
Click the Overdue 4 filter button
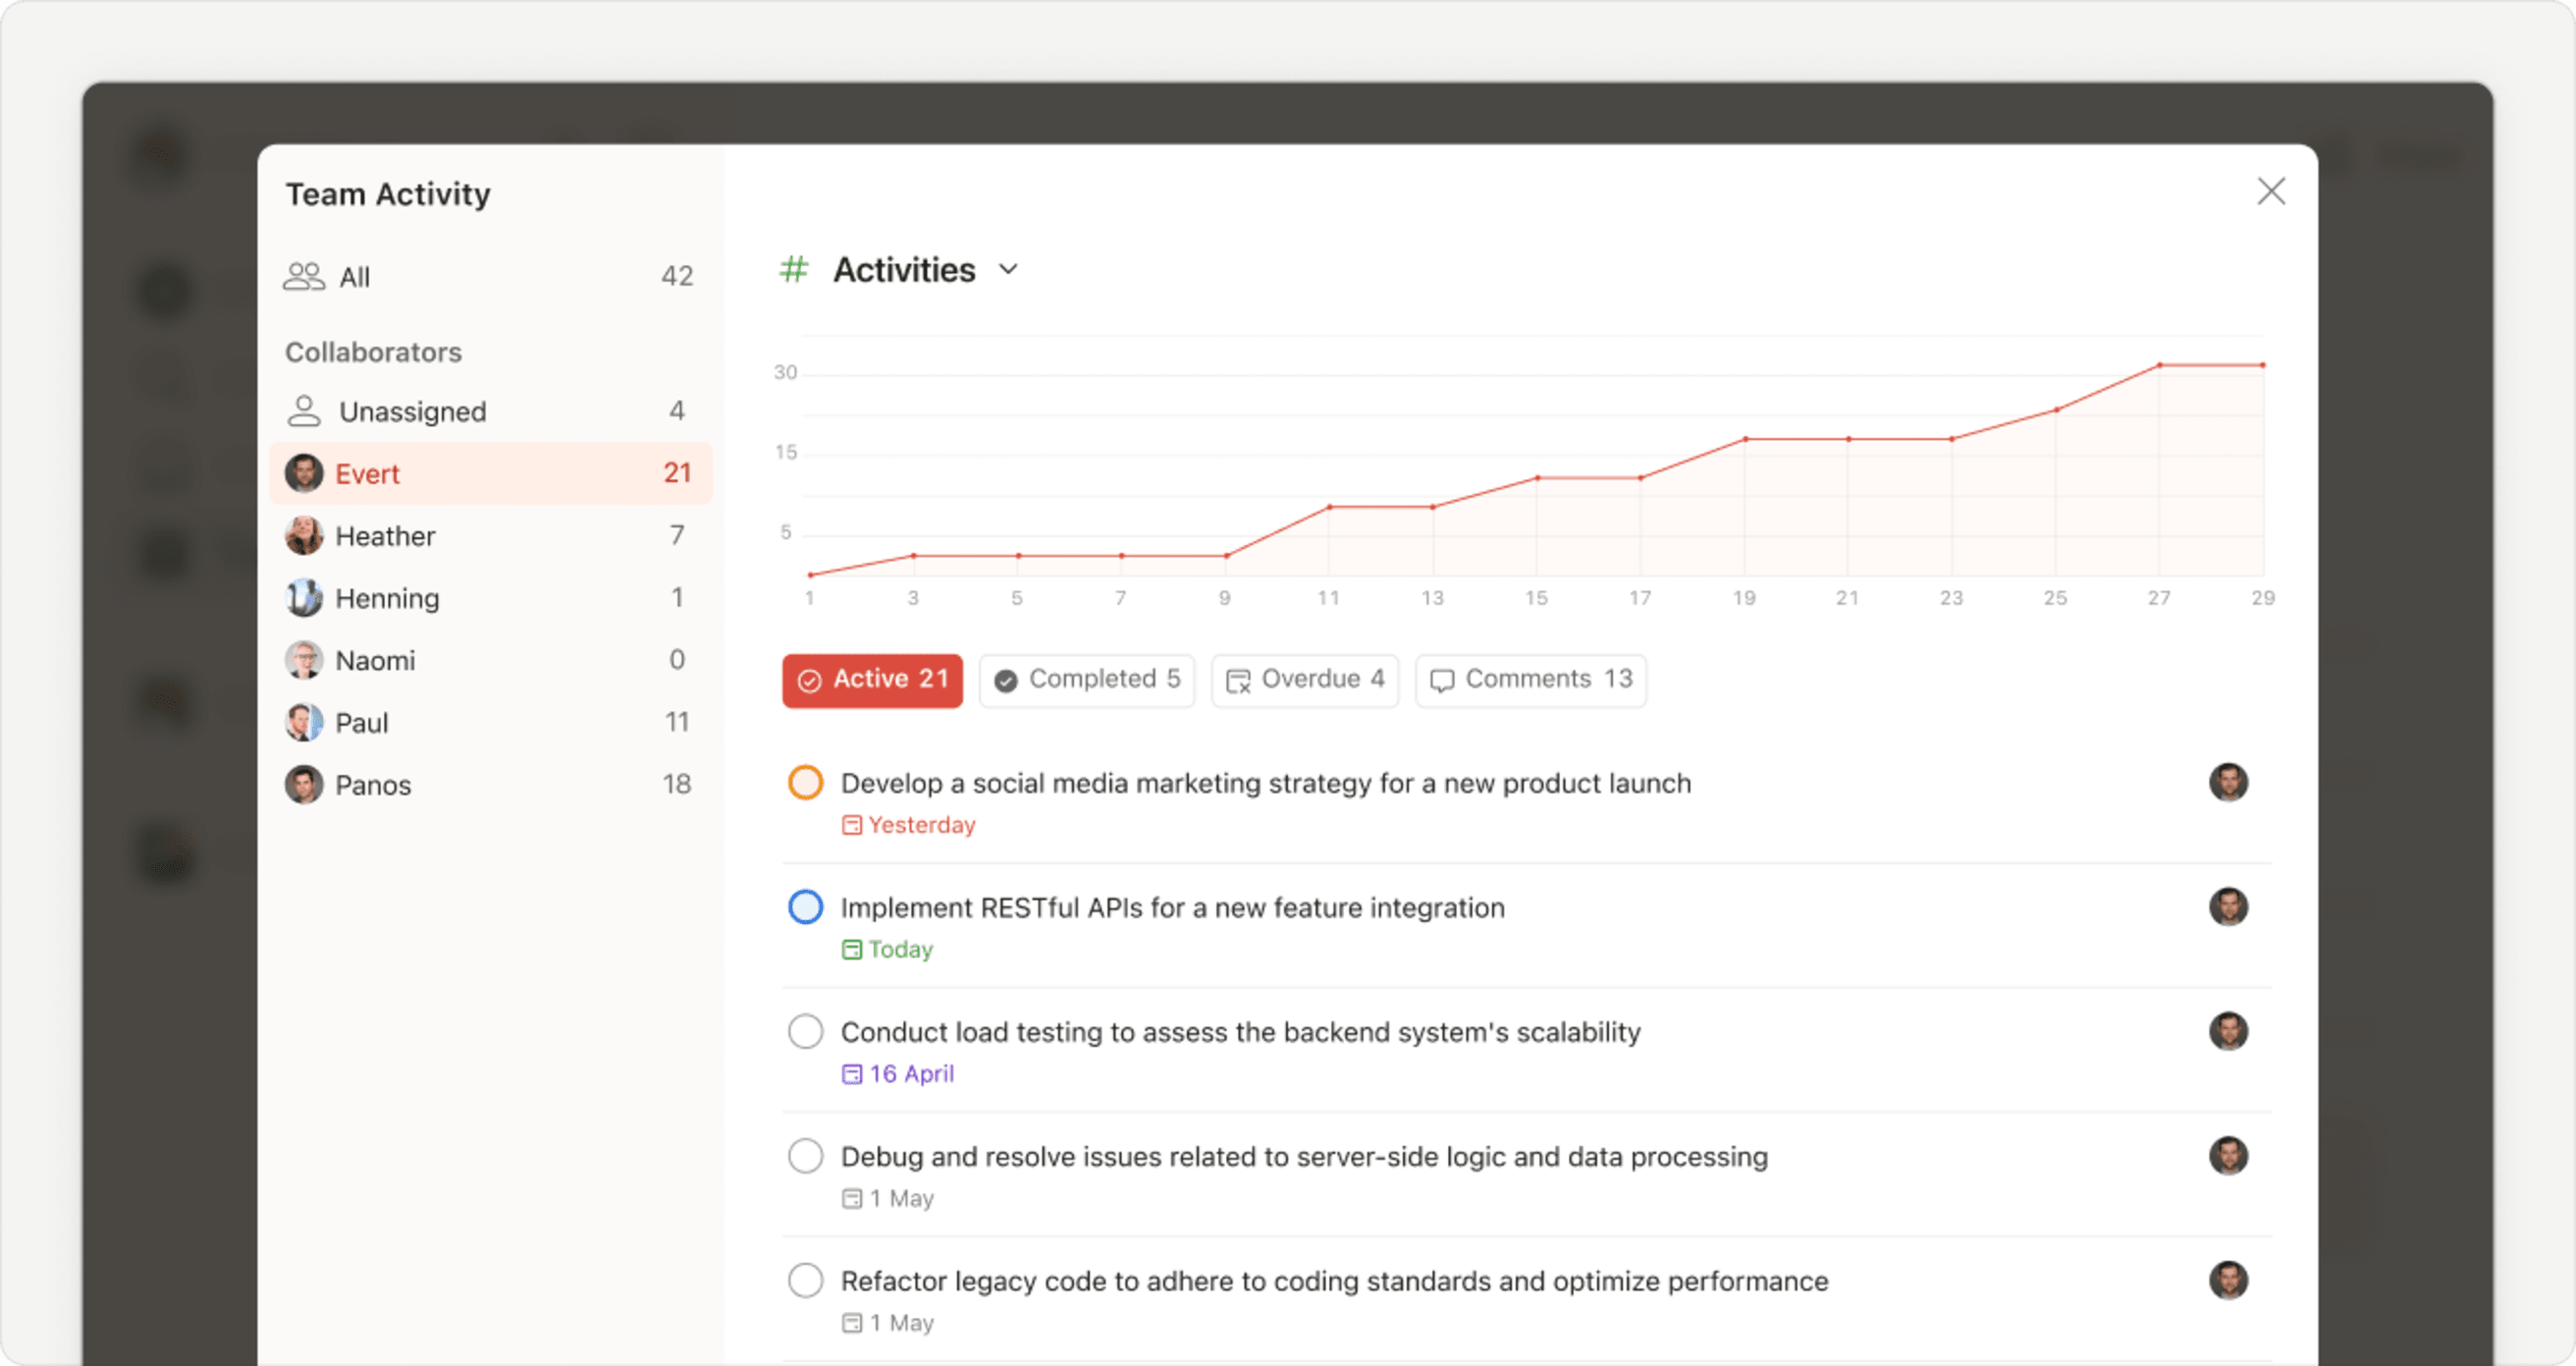pos(1304,680)
